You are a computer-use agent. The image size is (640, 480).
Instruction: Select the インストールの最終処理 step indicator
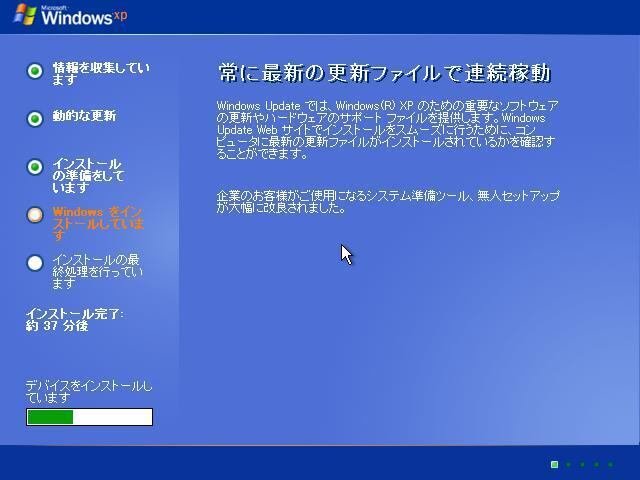35,263
